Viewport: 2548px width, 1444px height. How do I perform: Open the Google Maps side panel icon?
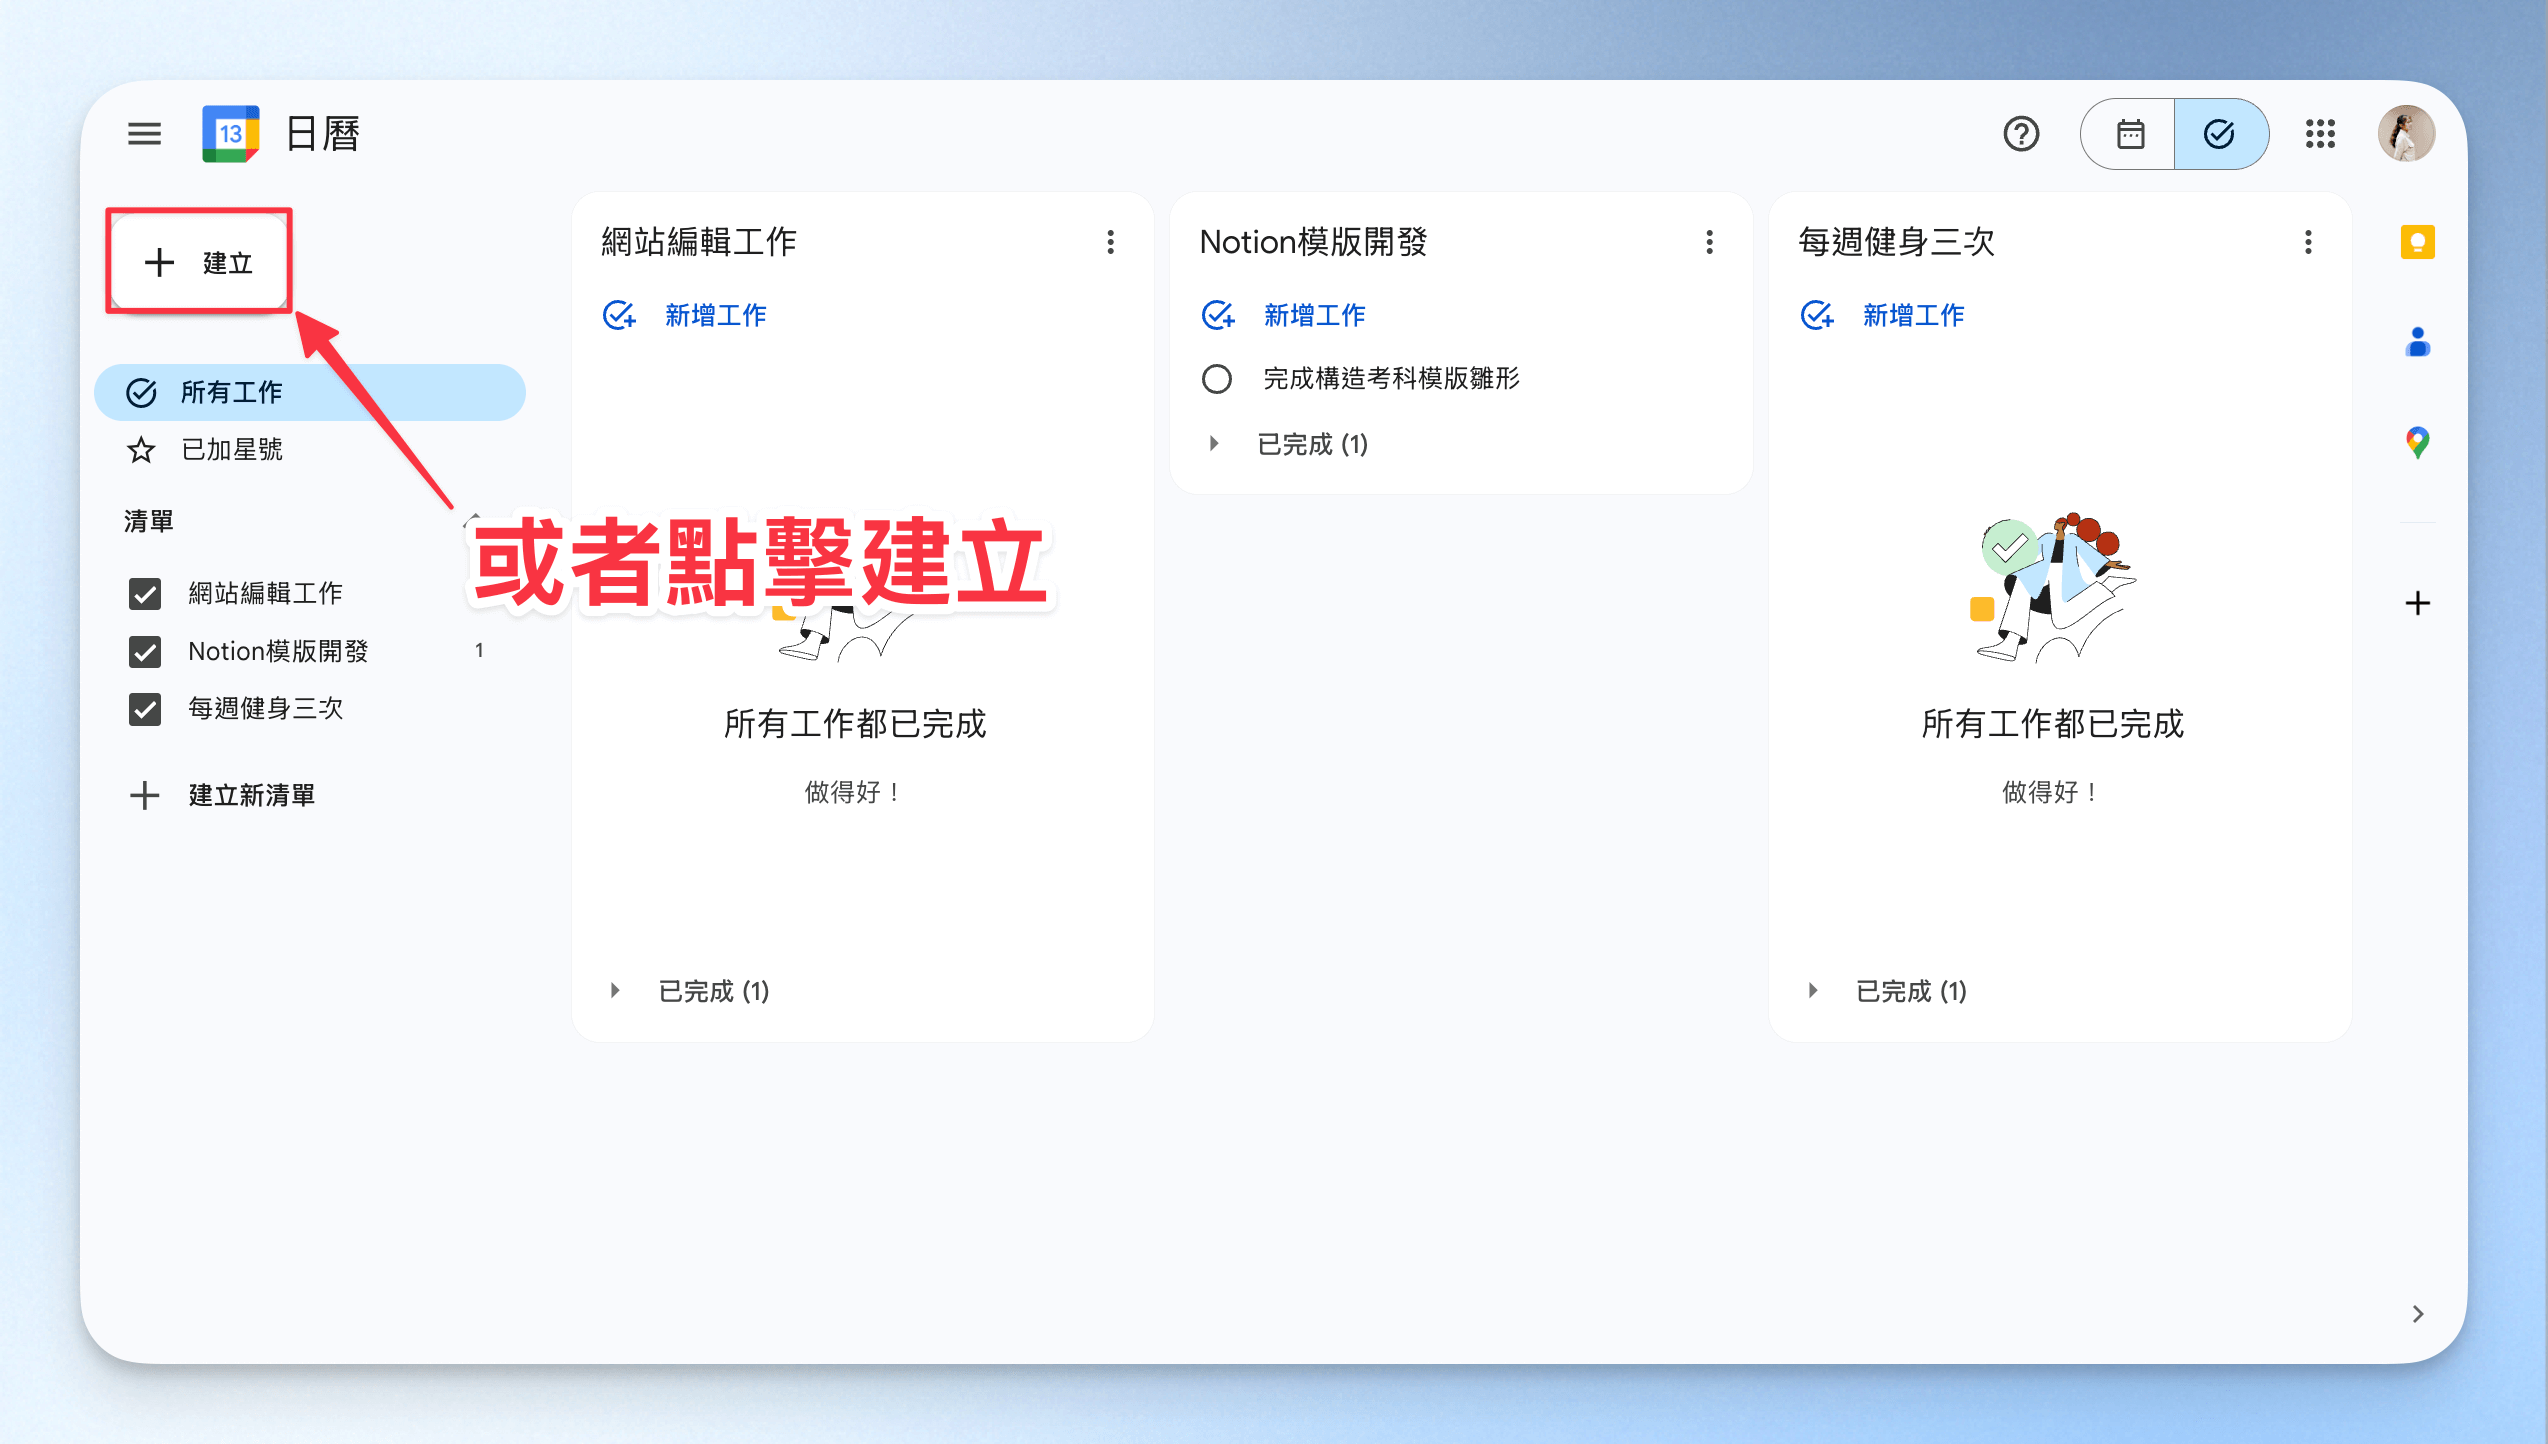tap(2417, 441)
